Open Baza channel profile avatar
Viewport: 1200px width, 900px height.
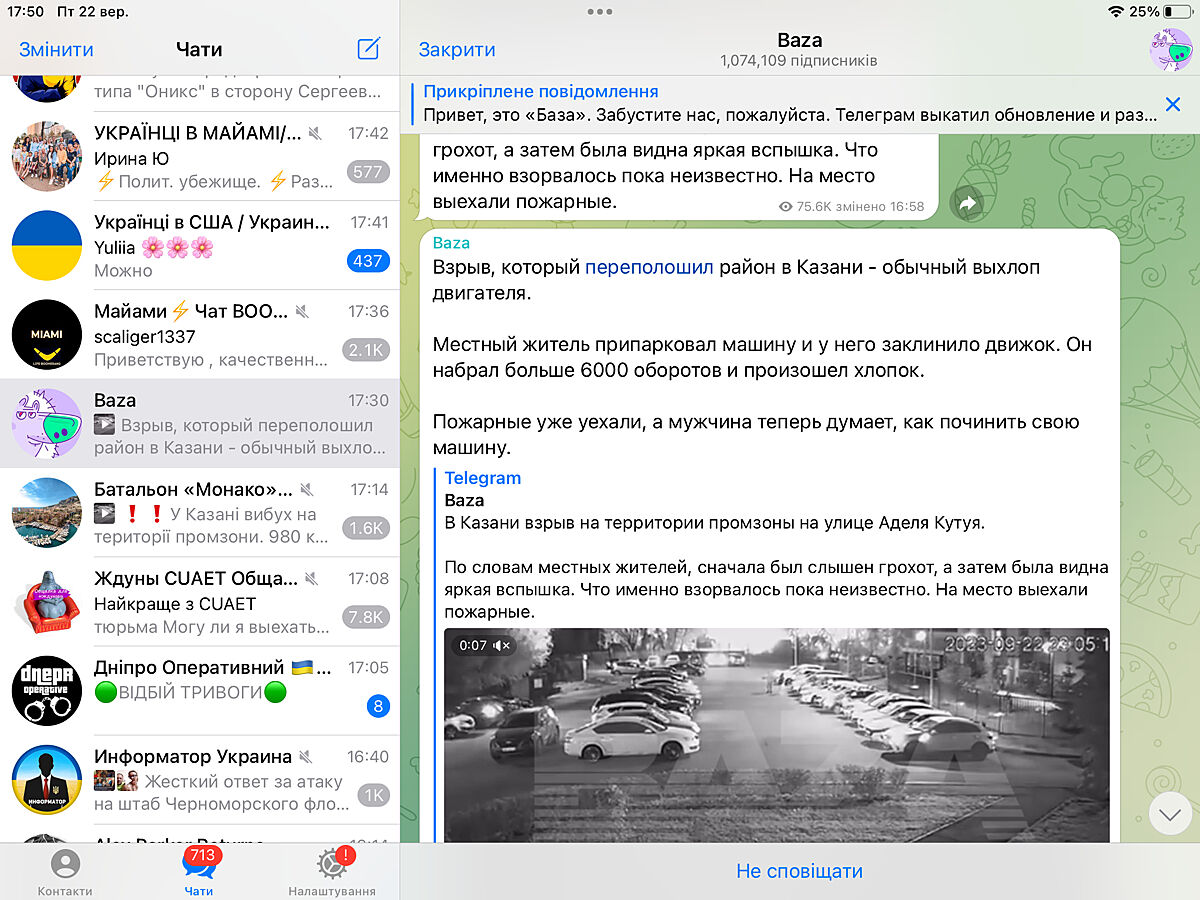point(1170,50)
